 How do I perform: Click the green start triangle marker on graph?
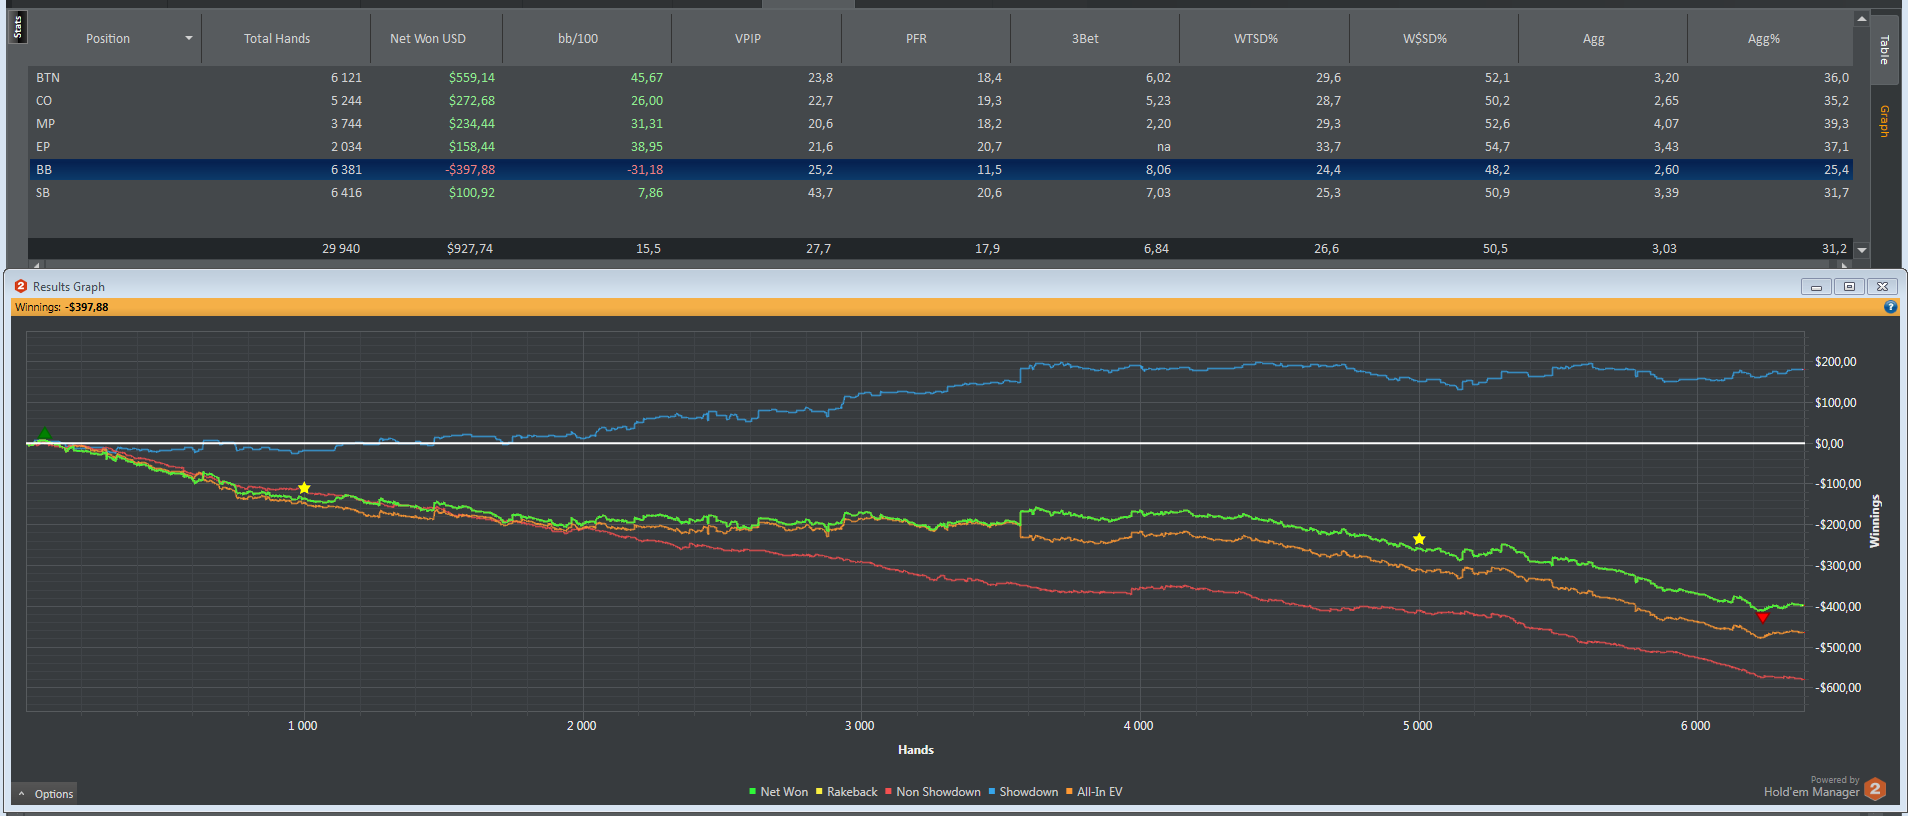(x=43, y=434)
